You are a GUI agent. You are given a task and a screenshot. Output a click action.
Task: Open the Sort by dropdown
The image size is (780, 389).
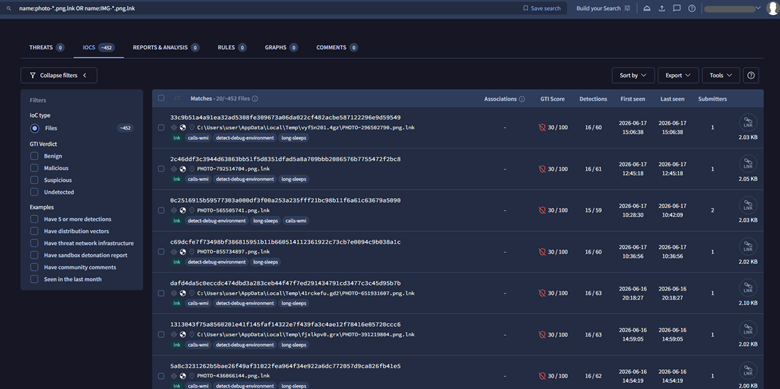pos(633,76)
